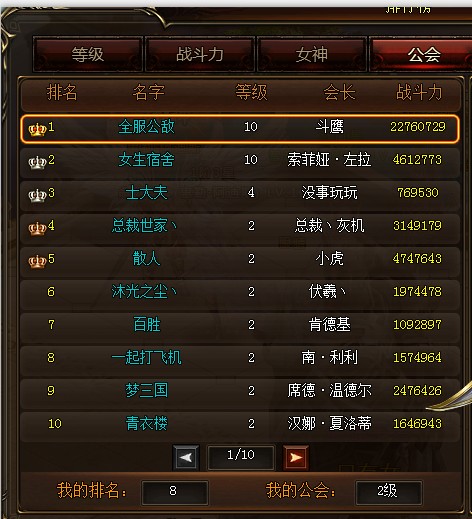The width and height of the screenshot is (472, 519).
Task: Switch to the 等级 ranking tab
Action: 88,54
